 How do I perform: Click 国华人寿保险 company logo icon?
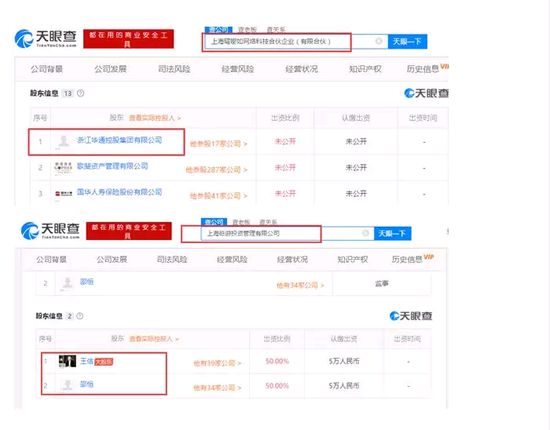point(63,193)
